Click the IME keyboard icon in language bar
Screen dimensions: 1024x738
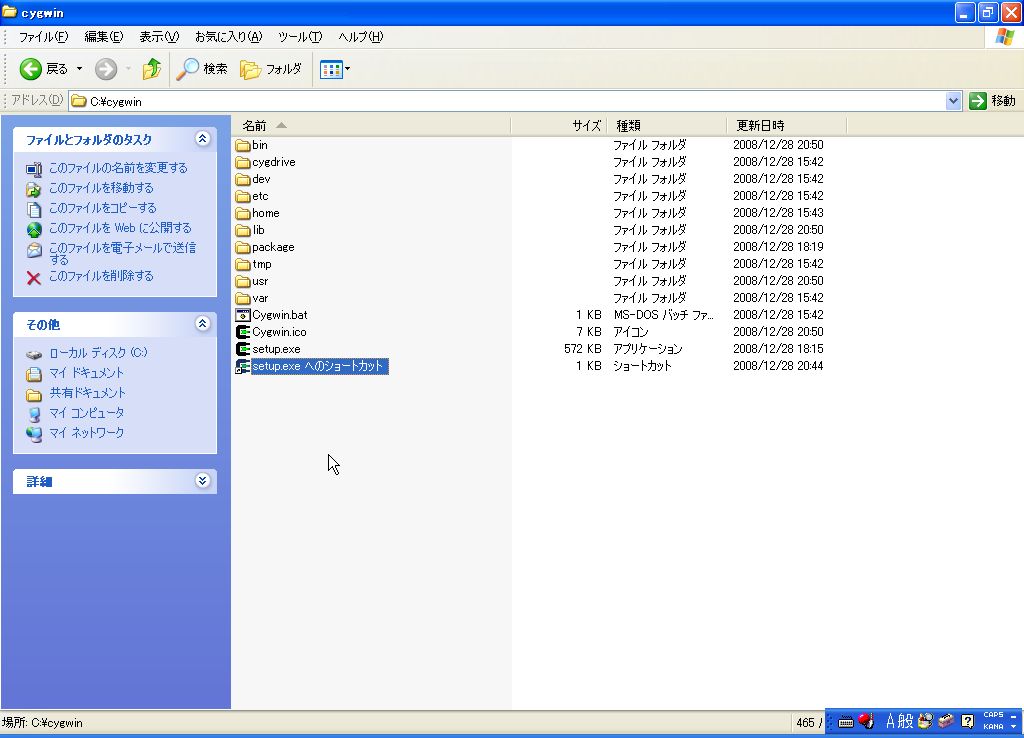(846, 722)
